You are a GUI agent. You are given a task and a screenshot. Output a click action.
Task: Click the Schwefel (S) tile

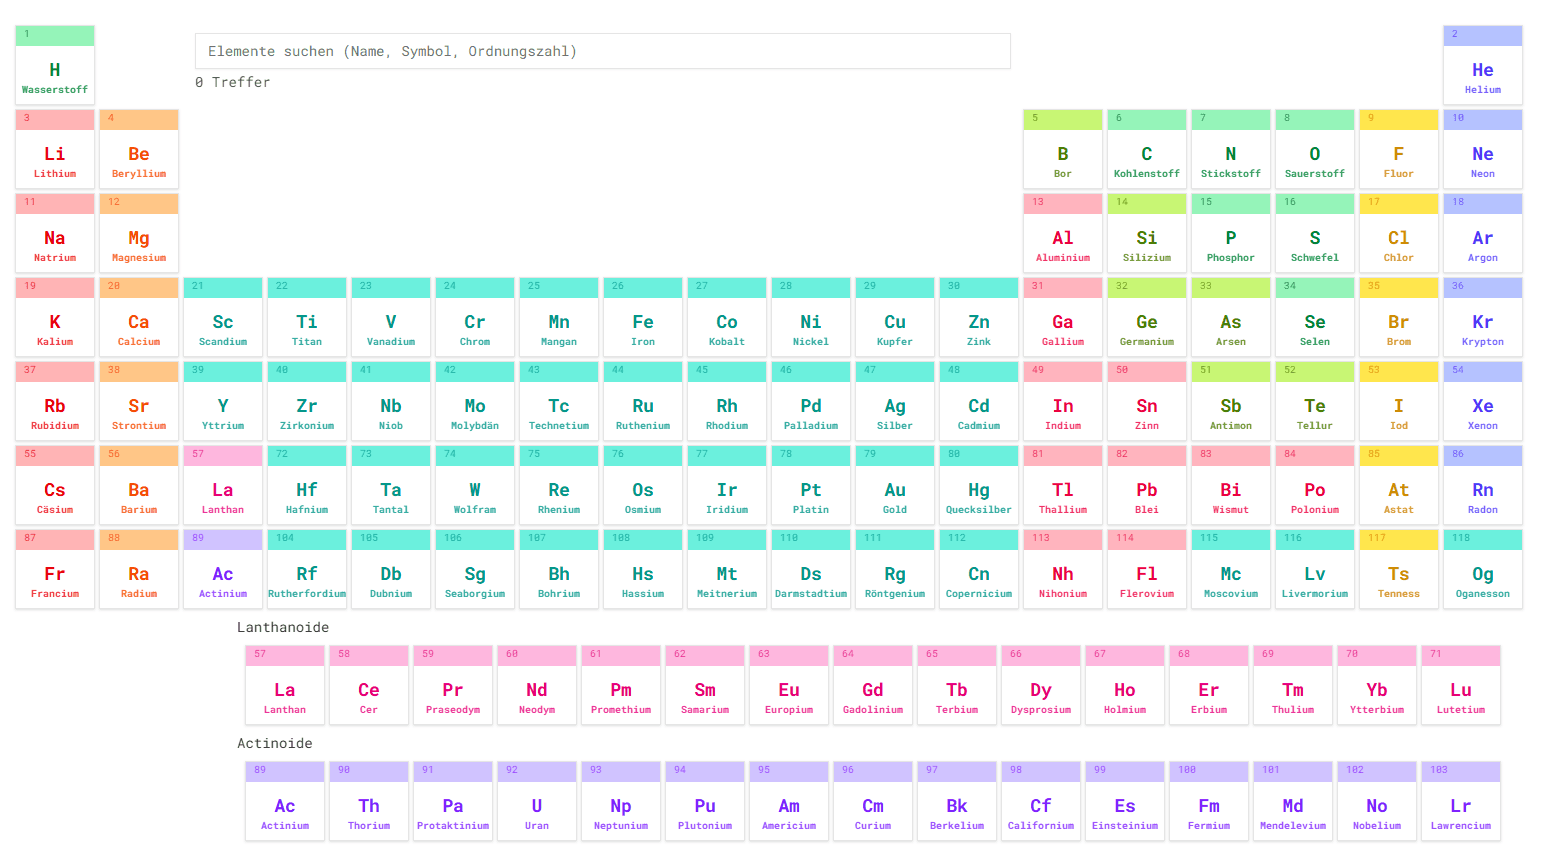1315,233
